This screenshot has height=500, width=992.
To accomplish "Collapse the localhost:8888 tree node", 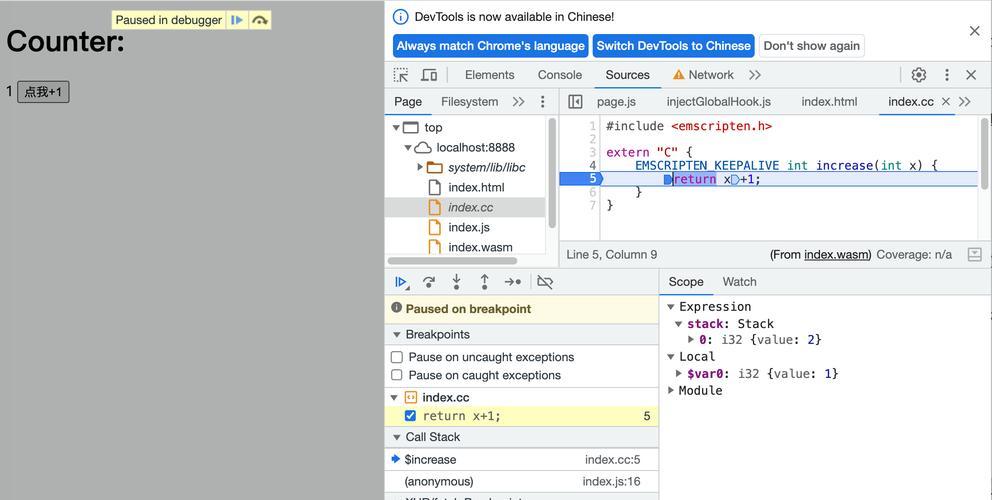I will pos(408,147).
